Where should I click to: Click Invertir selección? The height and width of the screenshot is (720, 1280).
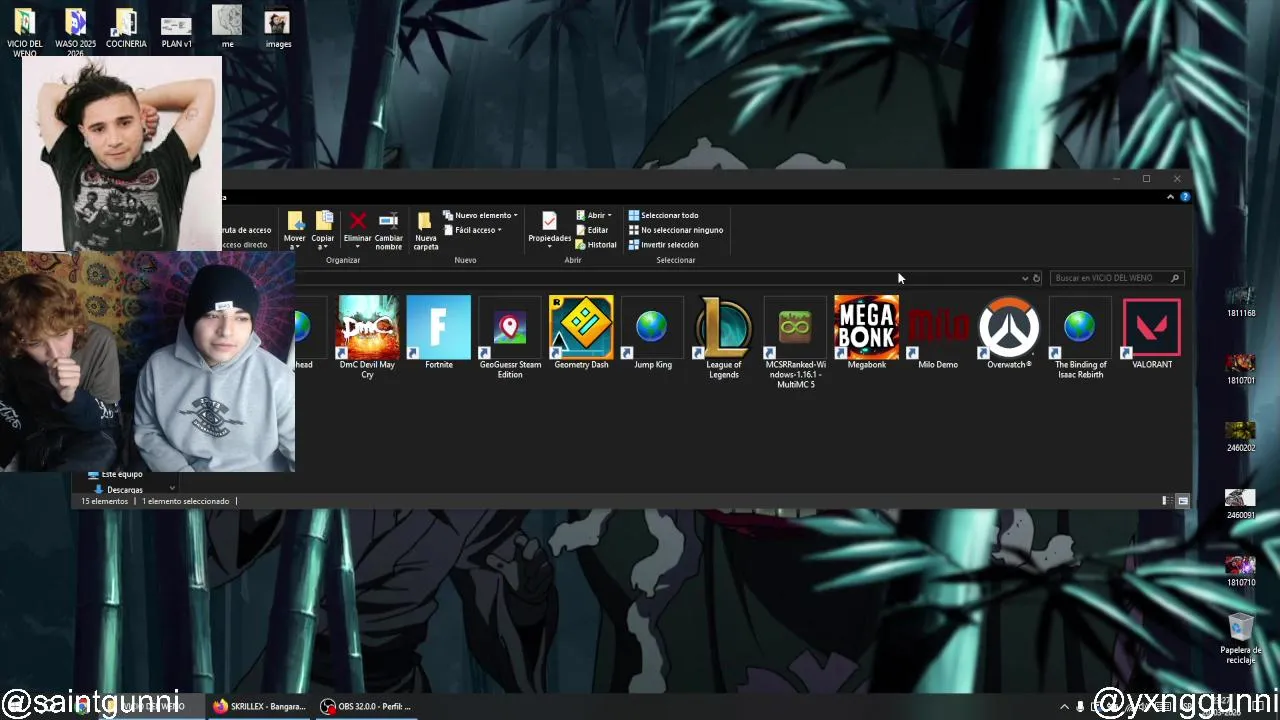(663, 245)
